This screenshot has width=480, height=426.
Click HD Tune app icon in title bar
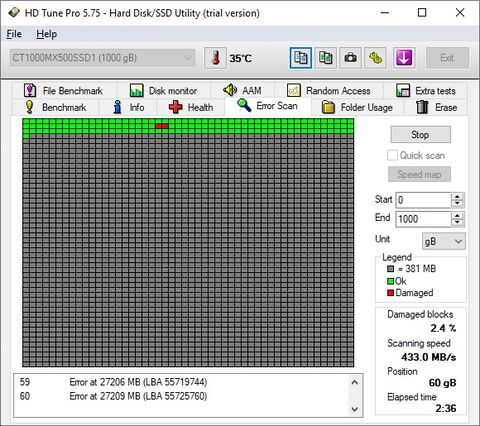(x=14, y=13)
